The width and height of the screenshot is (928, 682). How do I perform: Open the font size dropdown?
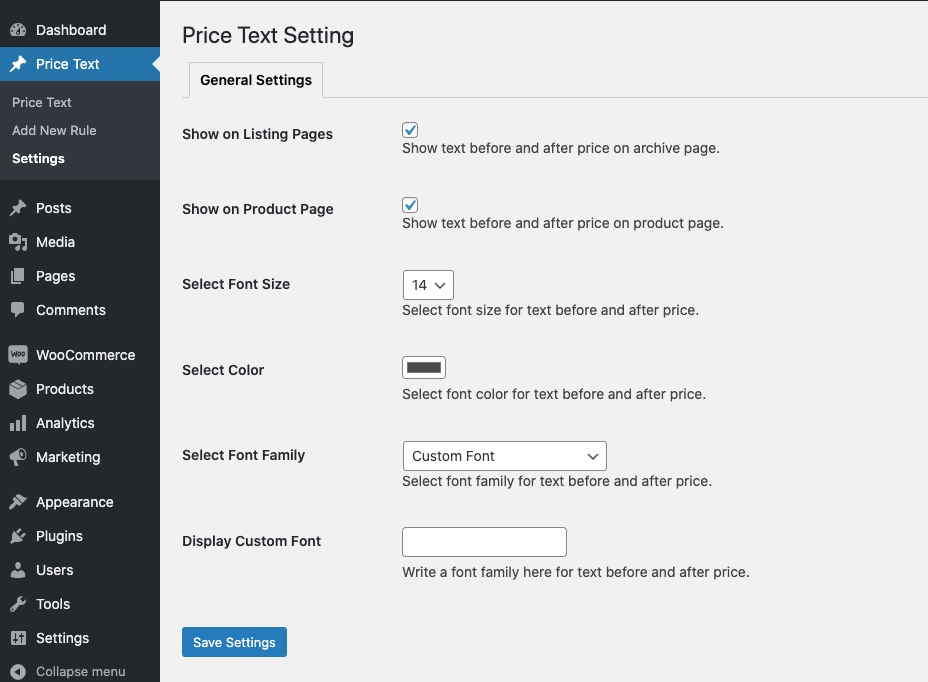coord(428,285)
